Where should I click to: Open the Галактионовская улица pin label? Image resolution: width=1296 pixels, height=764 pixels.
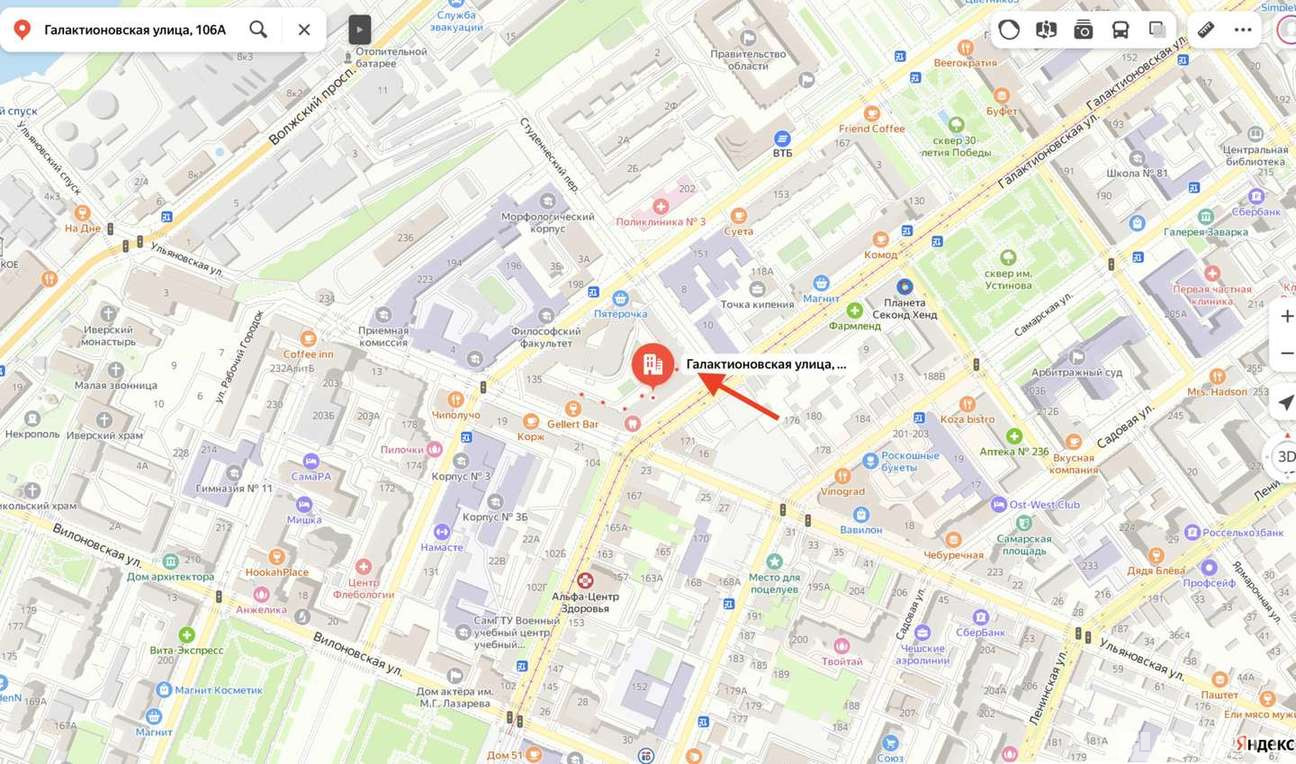tap(766, 365)
